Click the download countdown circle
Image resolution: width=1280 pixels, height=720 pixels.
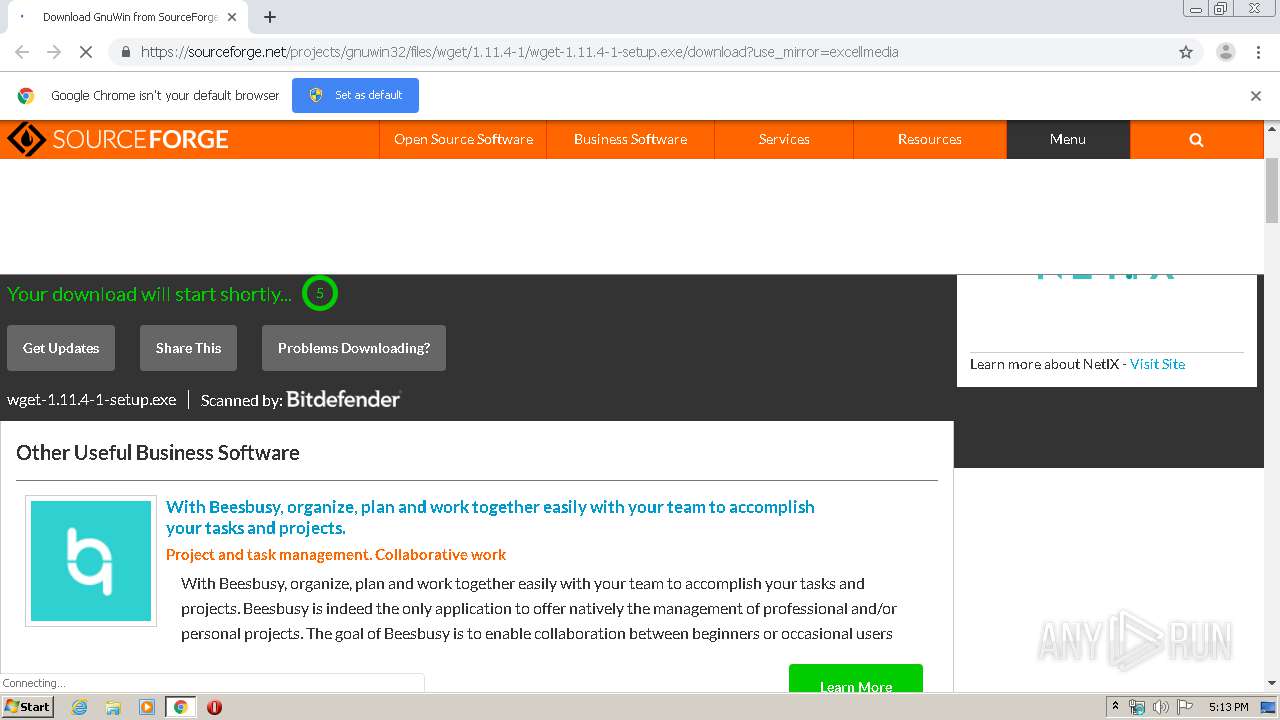click(x=320, y=293)
